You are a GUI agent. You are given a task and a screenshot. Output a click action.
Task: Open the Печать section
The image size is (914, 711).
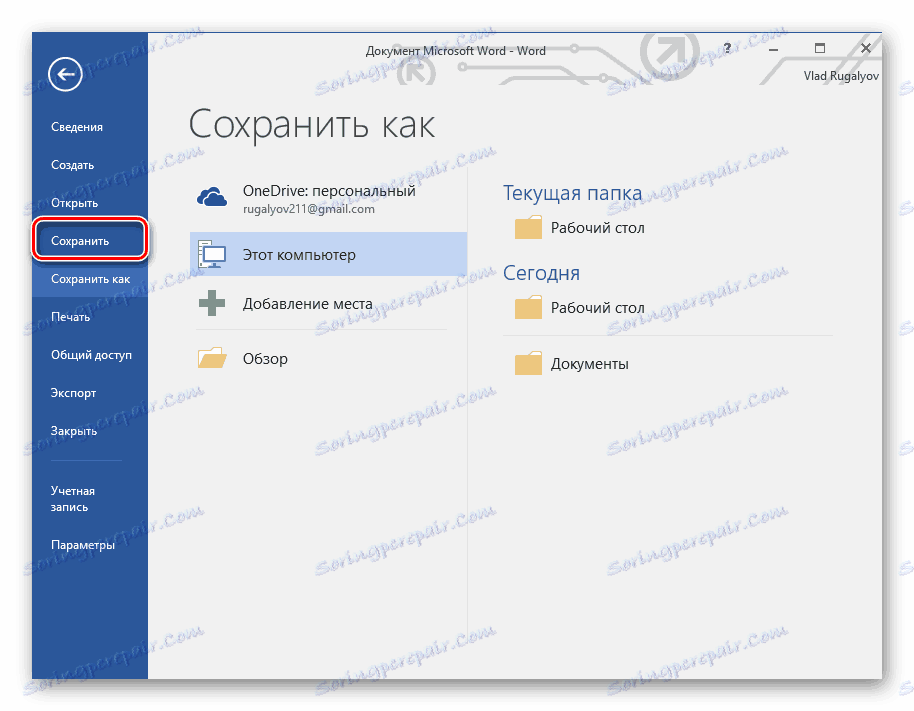tap(70, 317)
